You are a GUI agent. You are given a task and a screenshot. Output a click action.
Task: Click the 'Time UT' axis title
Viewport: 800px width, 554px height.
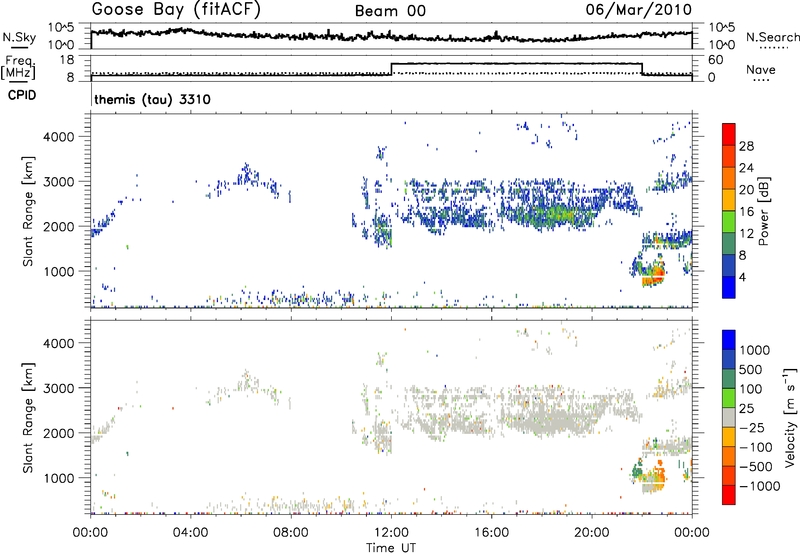click(391, 548)
